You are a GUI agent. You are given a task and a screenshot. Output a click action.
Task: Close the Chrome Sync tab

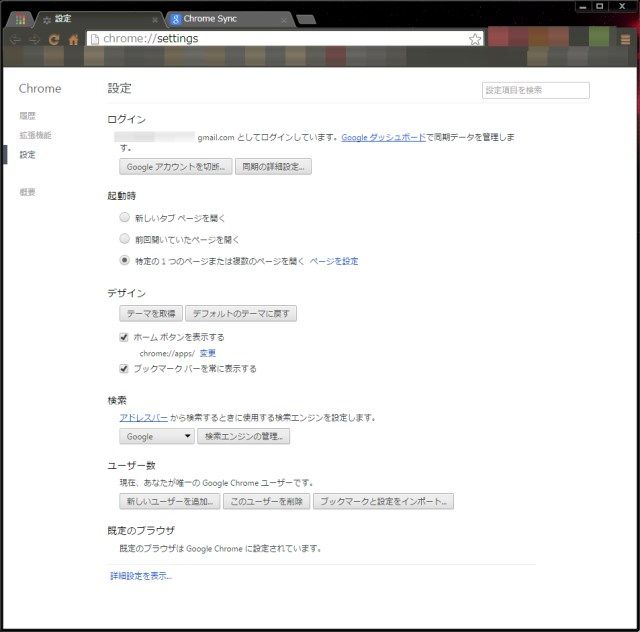point(284,20)
